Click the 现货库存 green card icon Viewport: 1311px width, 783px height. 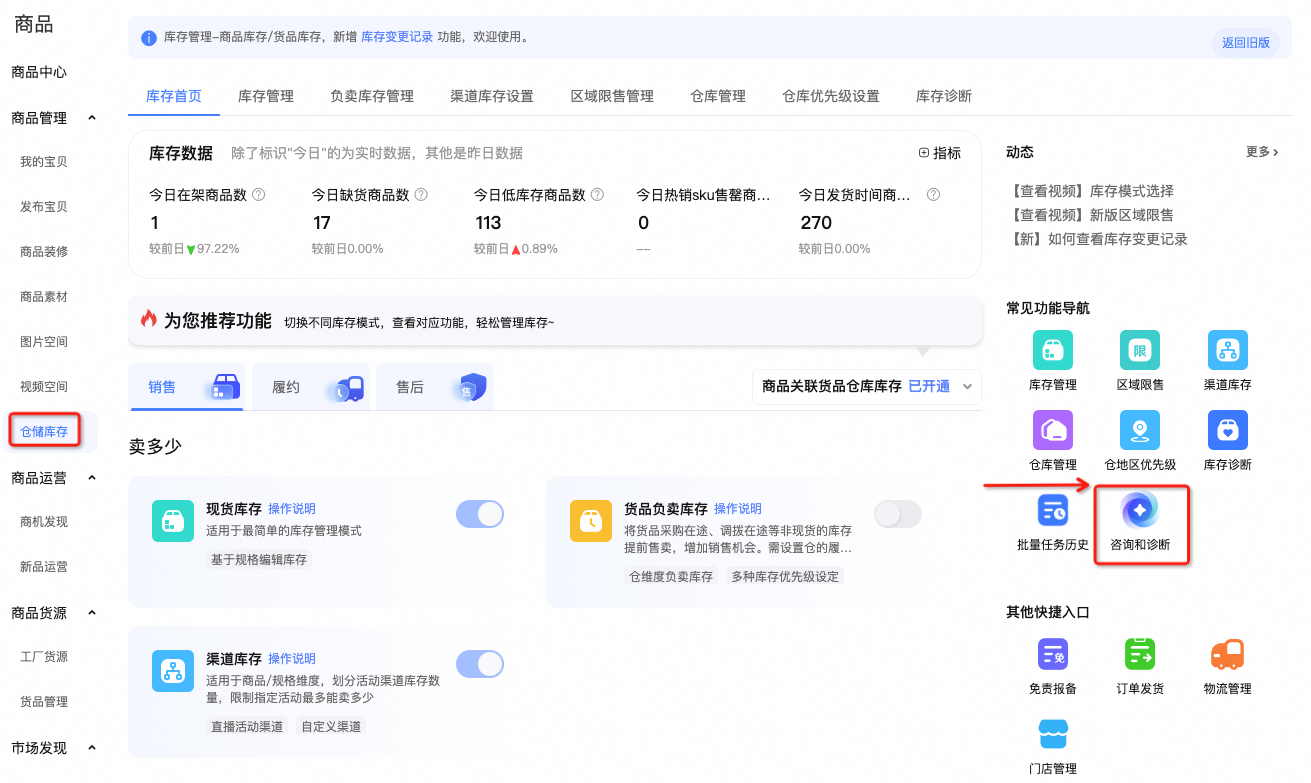pyautogui.click(x=172, y=521)
